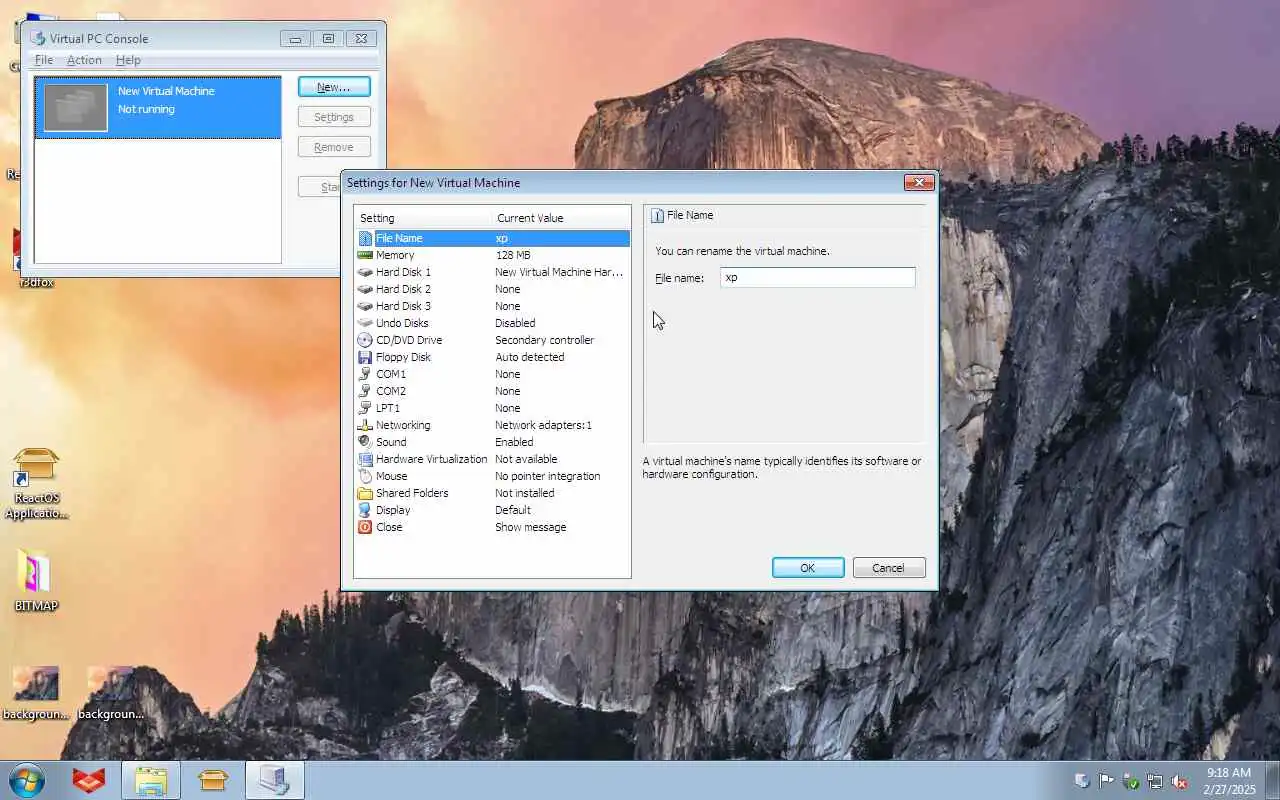Click the 128 MB memory value
The image size is (1280, 800).
513,255
